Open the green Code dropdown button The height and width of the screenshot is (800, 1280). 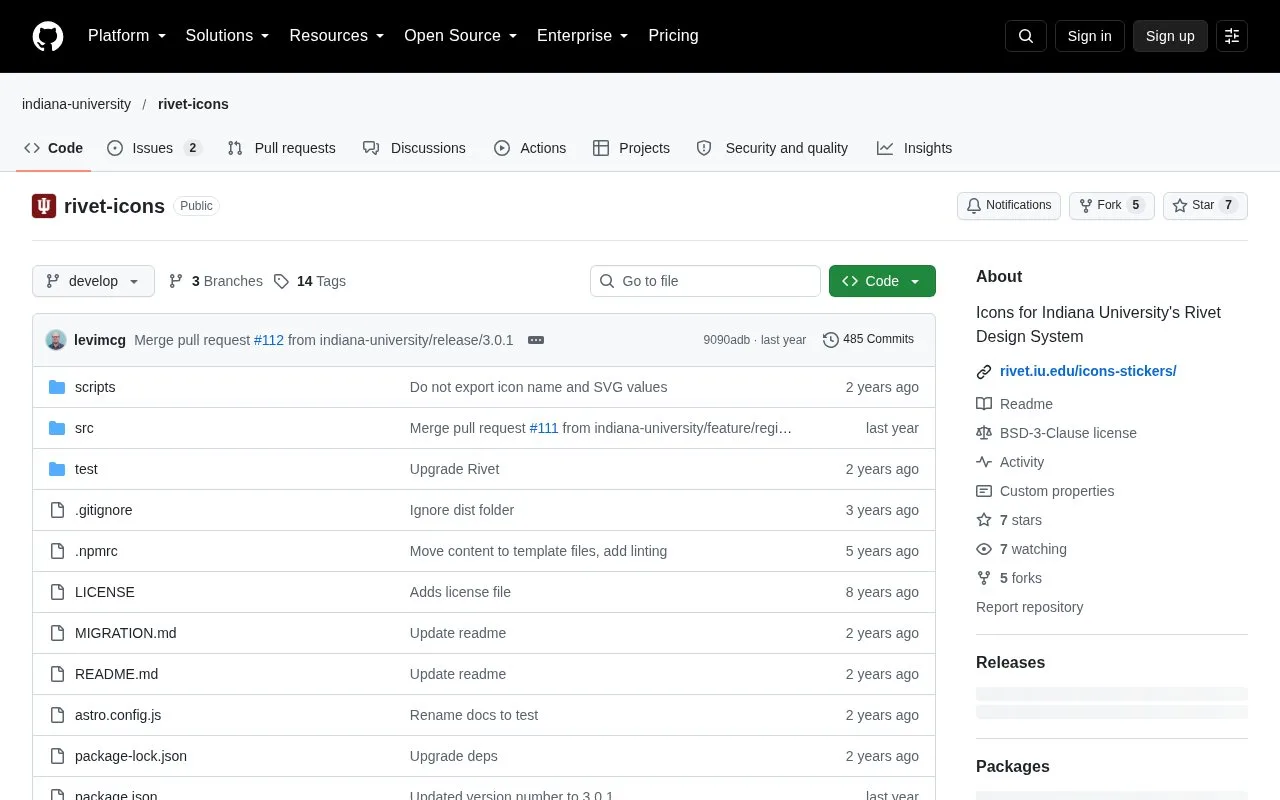(882, 281)
